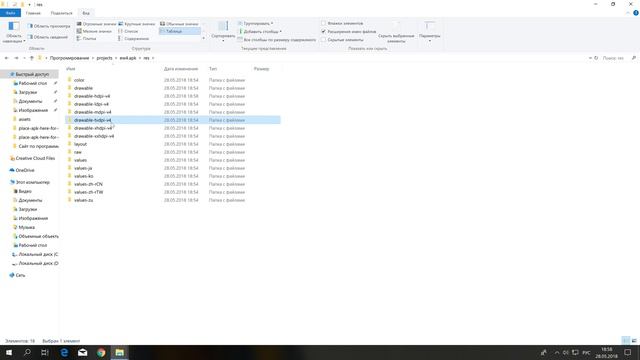Screen dimensions: 640x360
Task: Refresh the res folder view
Action: (x=596, y=58)
